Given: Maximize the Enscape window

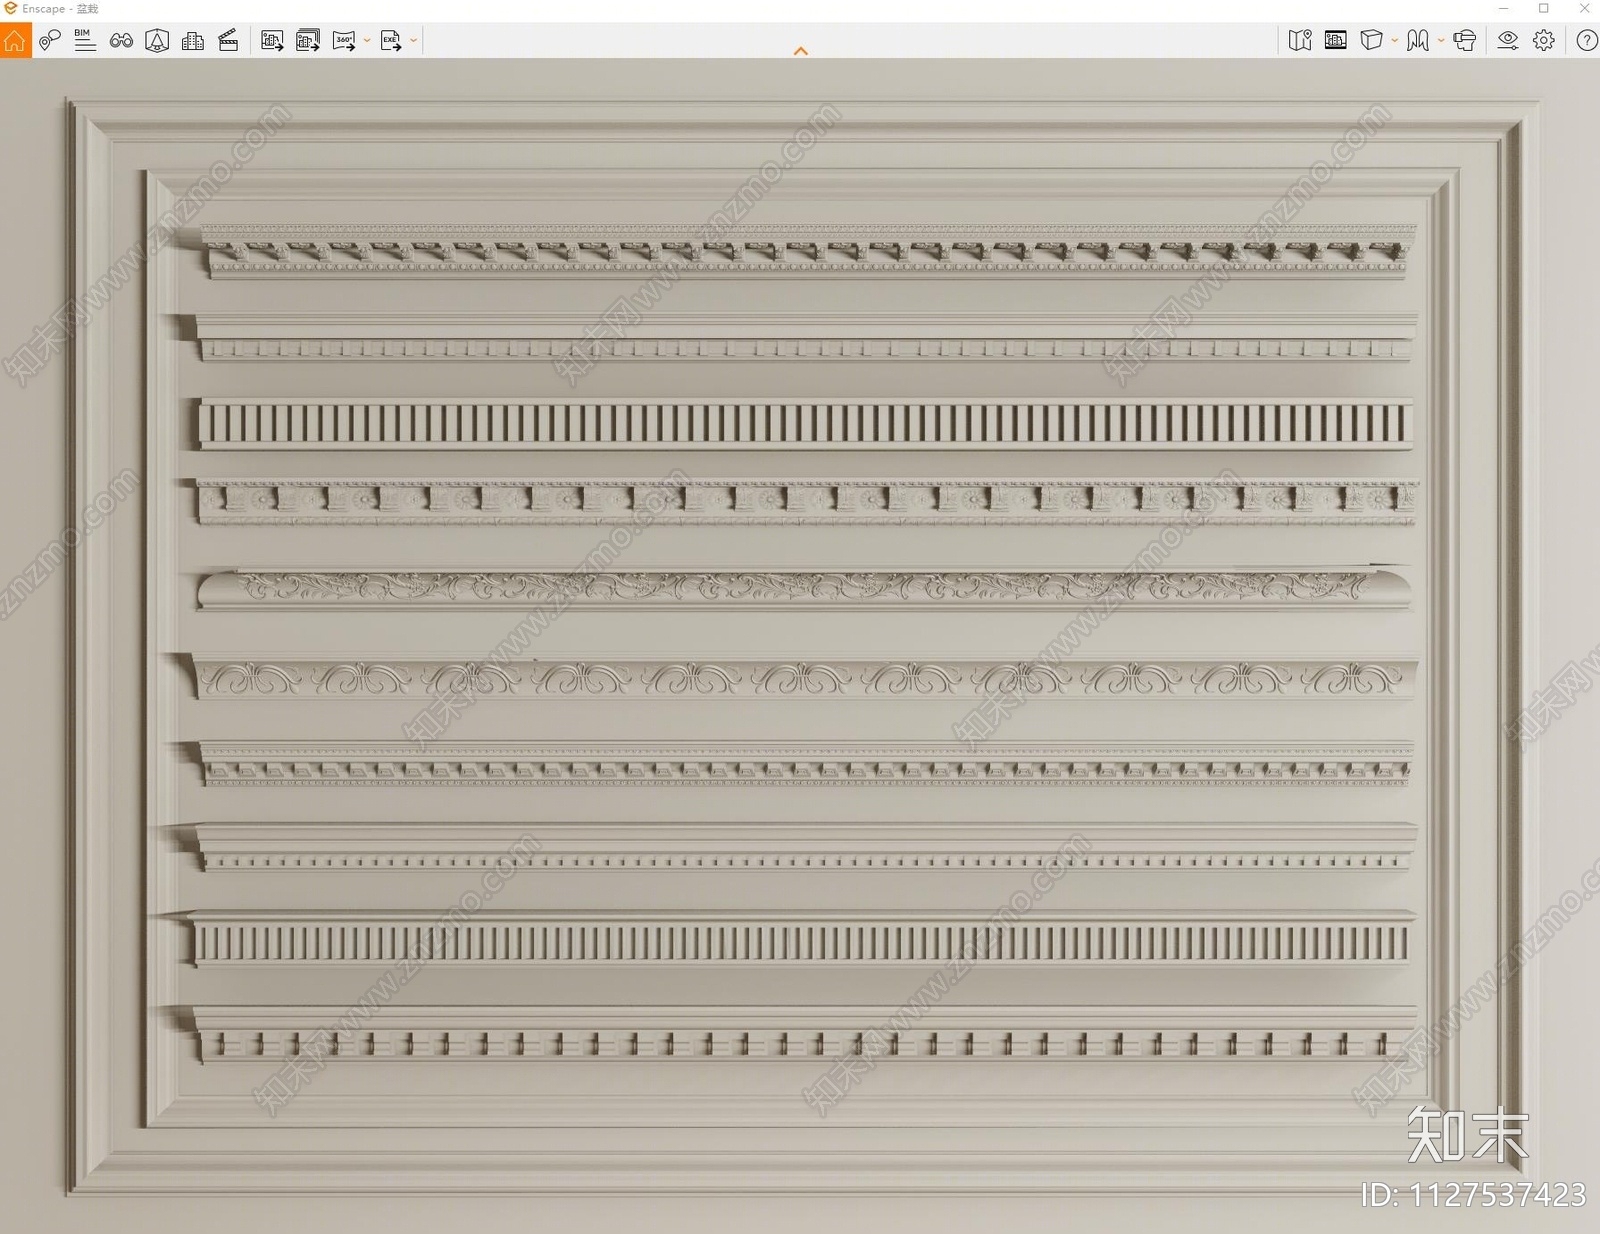Looking at the screenshot, I should click(x=1544, y=9).
